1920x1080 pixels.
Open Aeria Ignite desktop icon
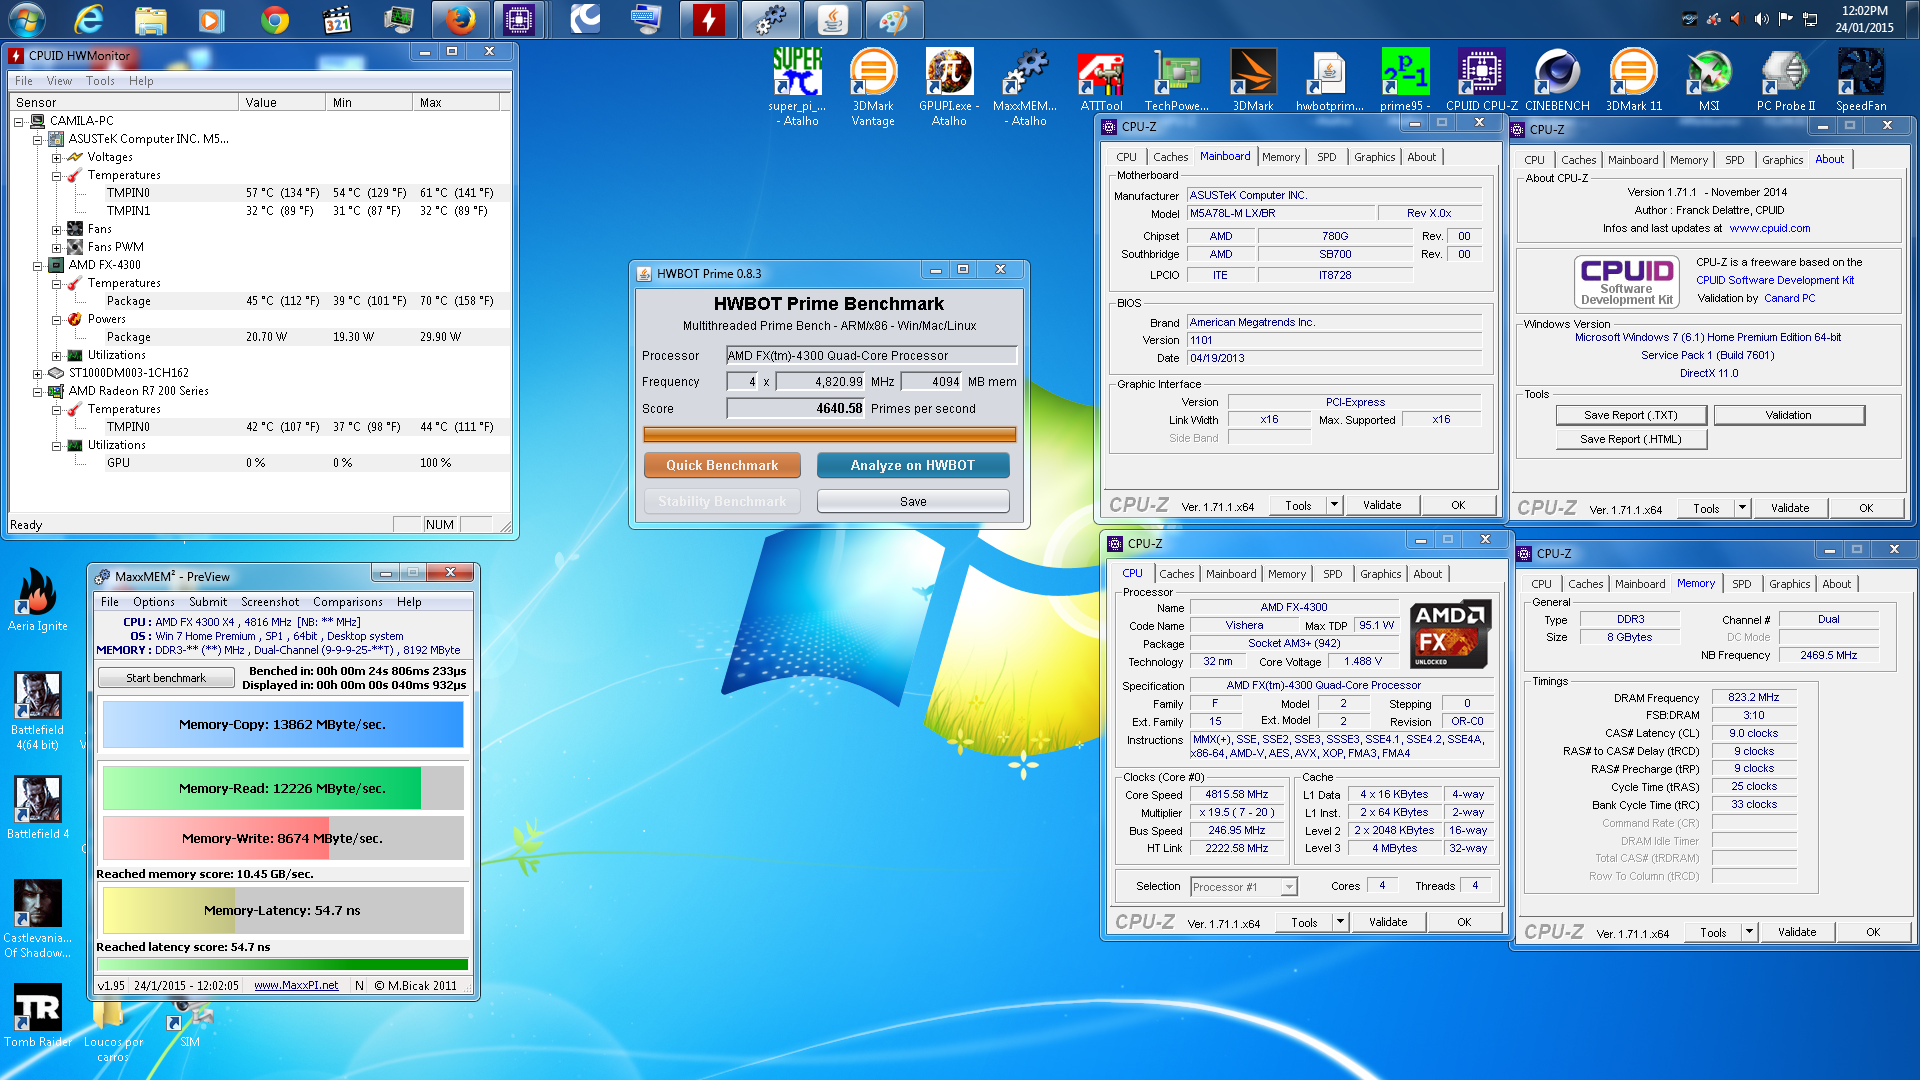click(x=38, y=600)
